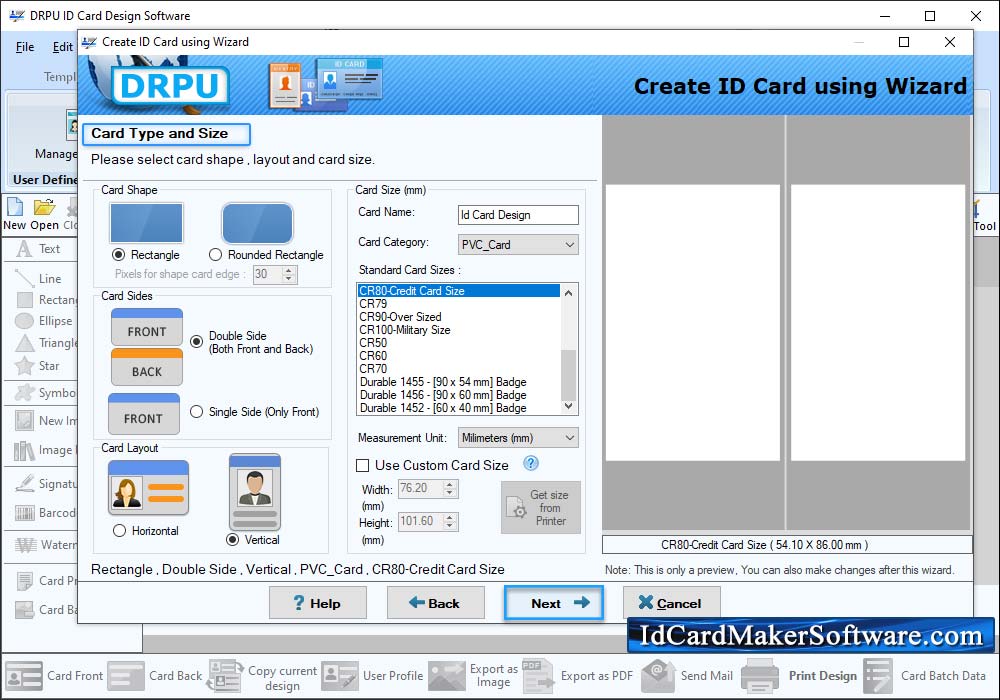The height and width of the screenshot is (700, 1000).
Task: Choose Single Side (Only Front) option
Action: (196, 412)
